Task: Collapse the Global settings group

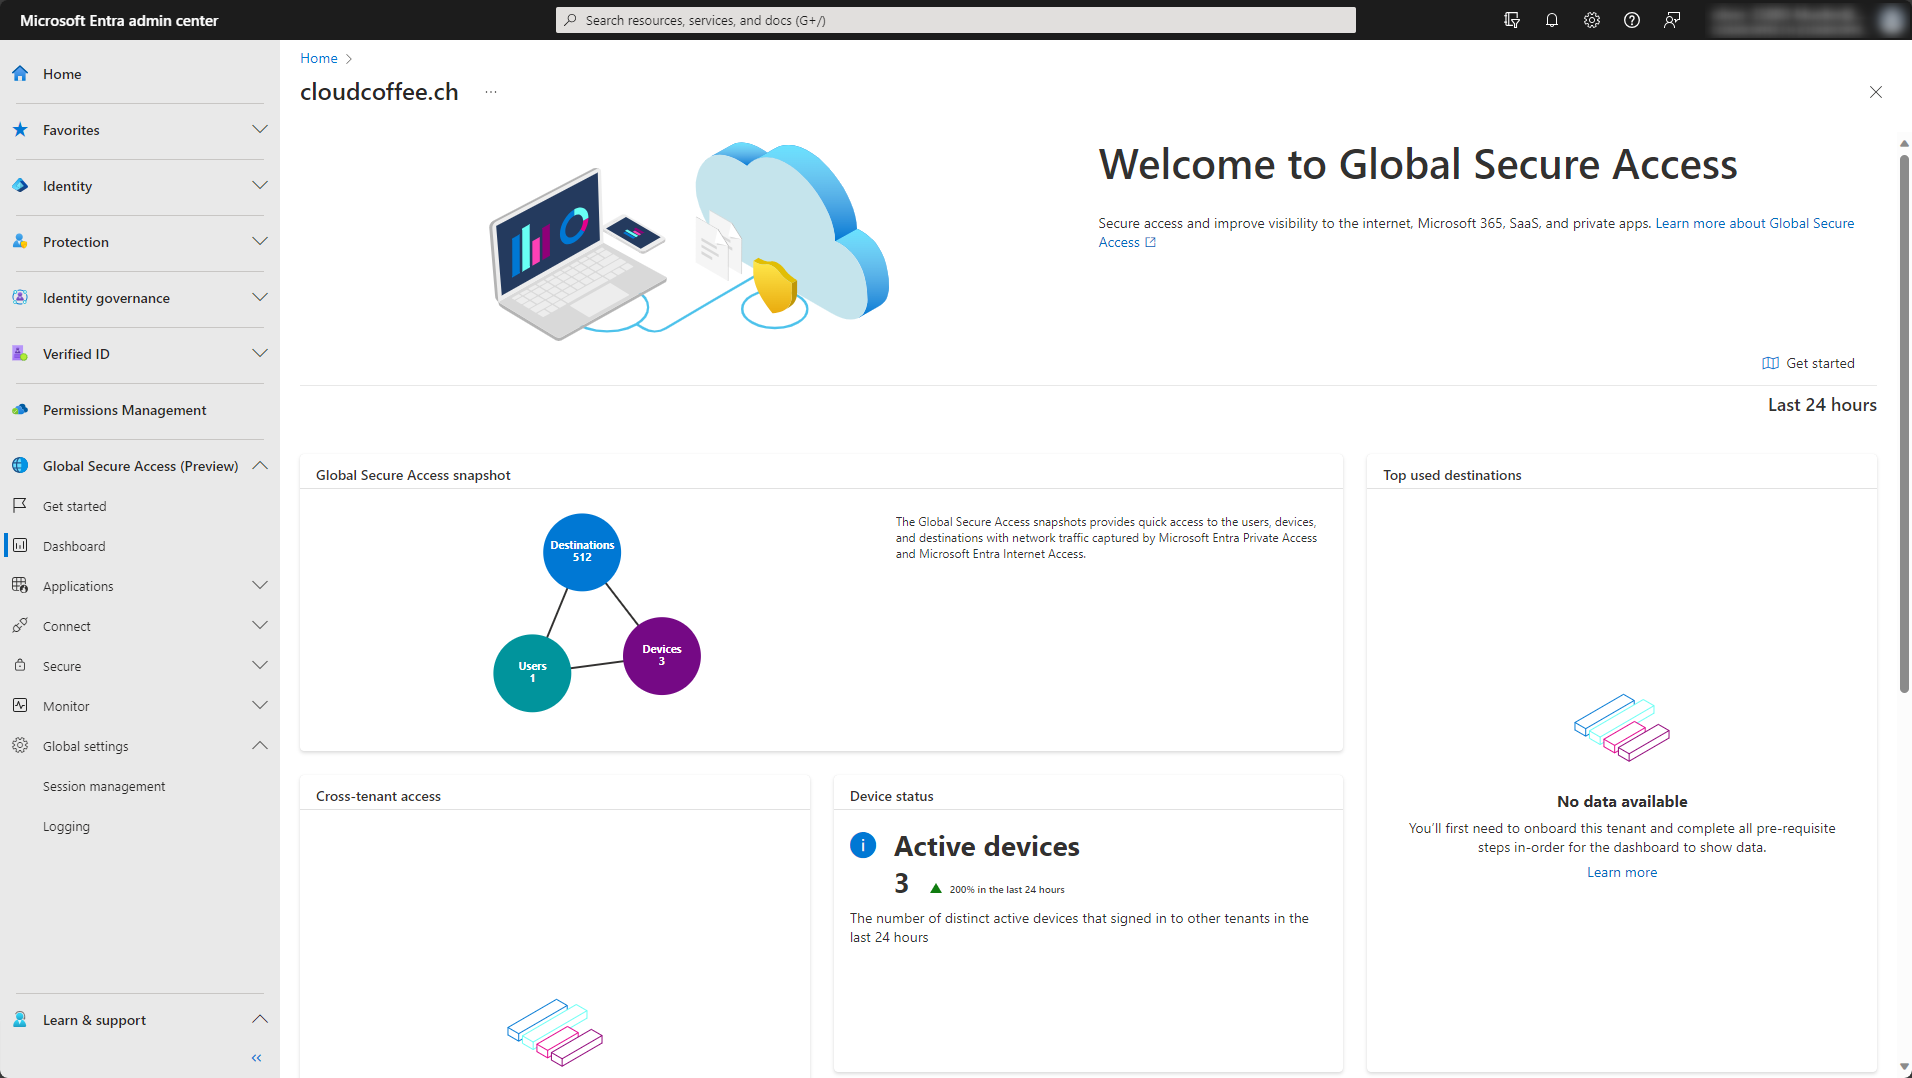Action: (259, 746)
